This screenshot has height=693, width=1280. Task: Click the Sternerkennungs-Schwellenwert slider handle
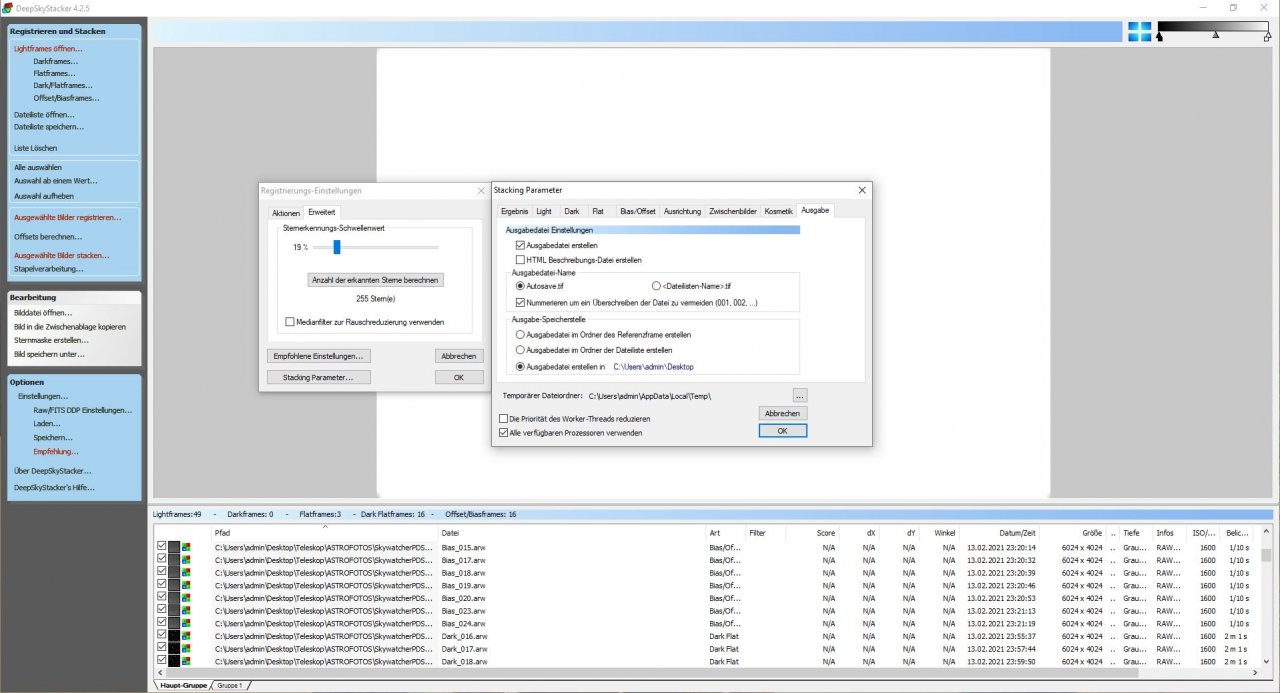pos(337,247)
